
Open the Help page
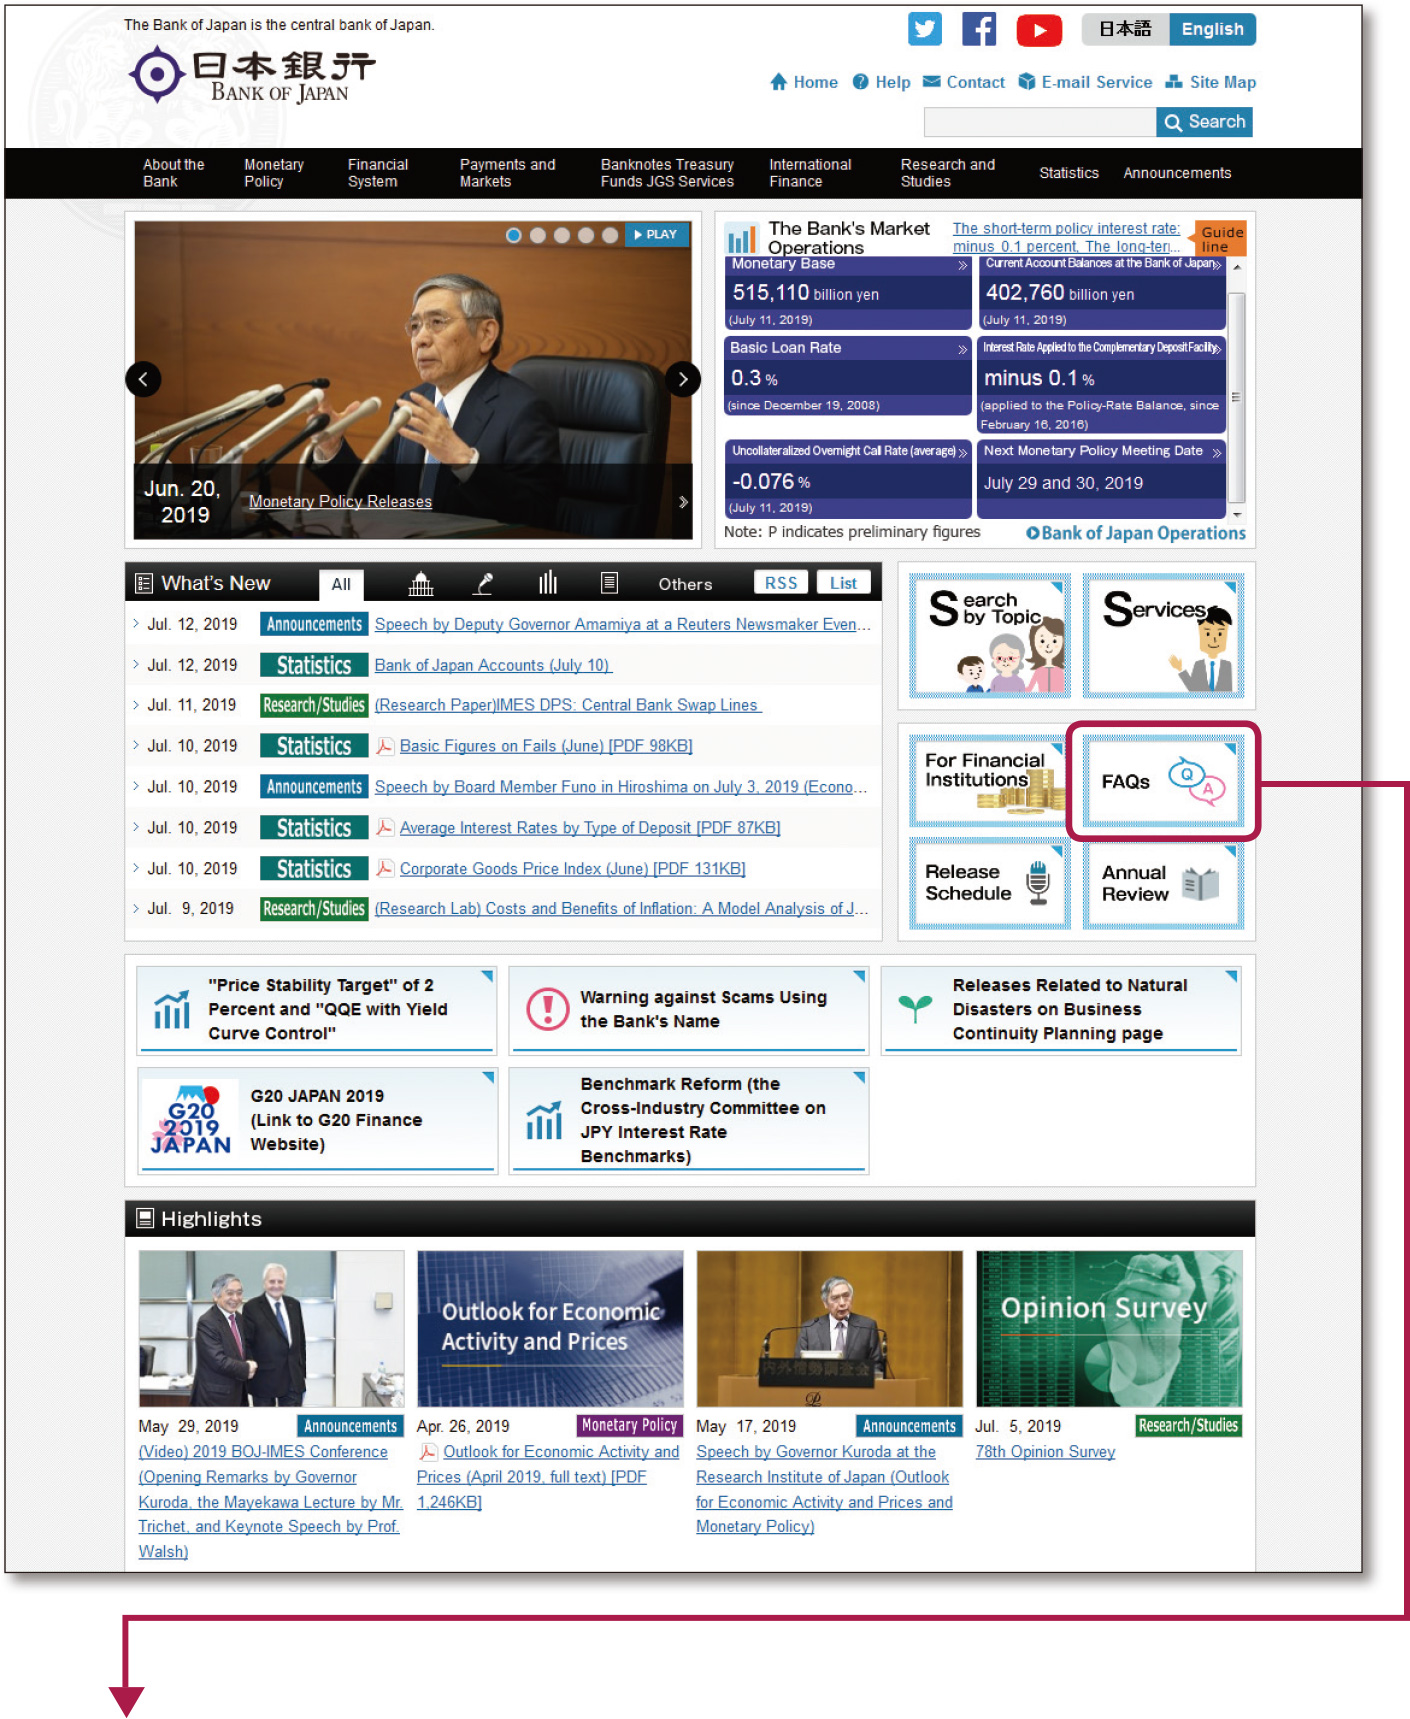(x=881, y=82)
